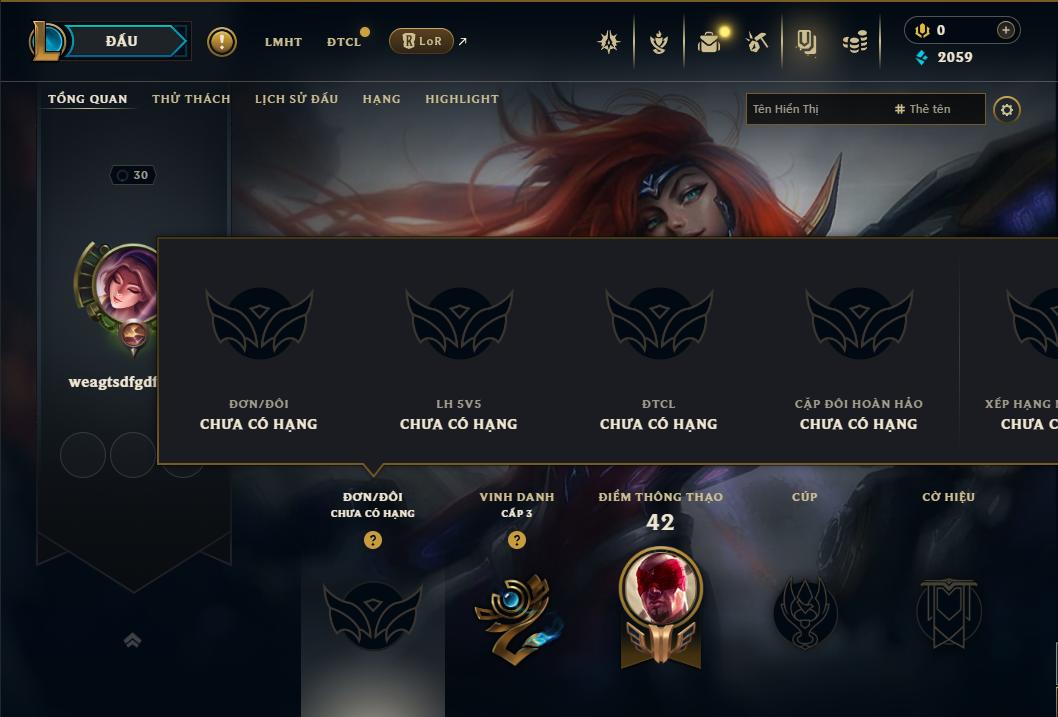Open the collection backpack icon

[x=708, y=42]
